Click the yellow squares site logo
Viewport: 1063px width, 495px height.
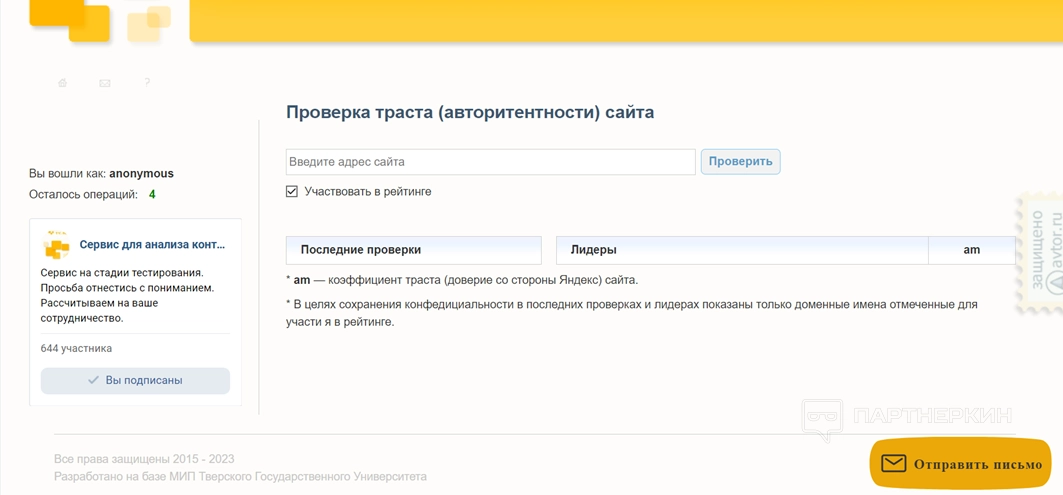pyautogui.click(x=100, y=20)
